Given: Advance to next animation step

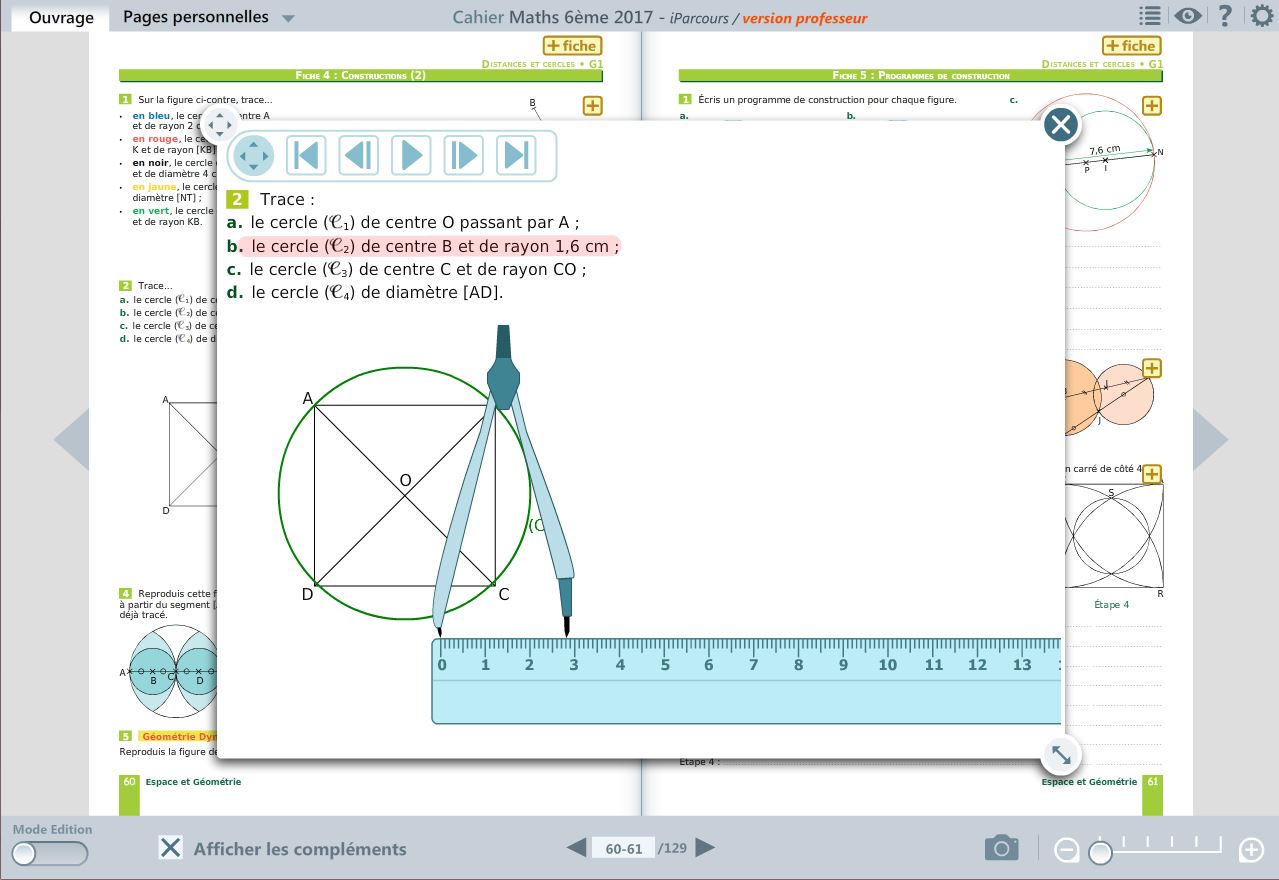Looking at the screenshot, I should click(463, 156).
